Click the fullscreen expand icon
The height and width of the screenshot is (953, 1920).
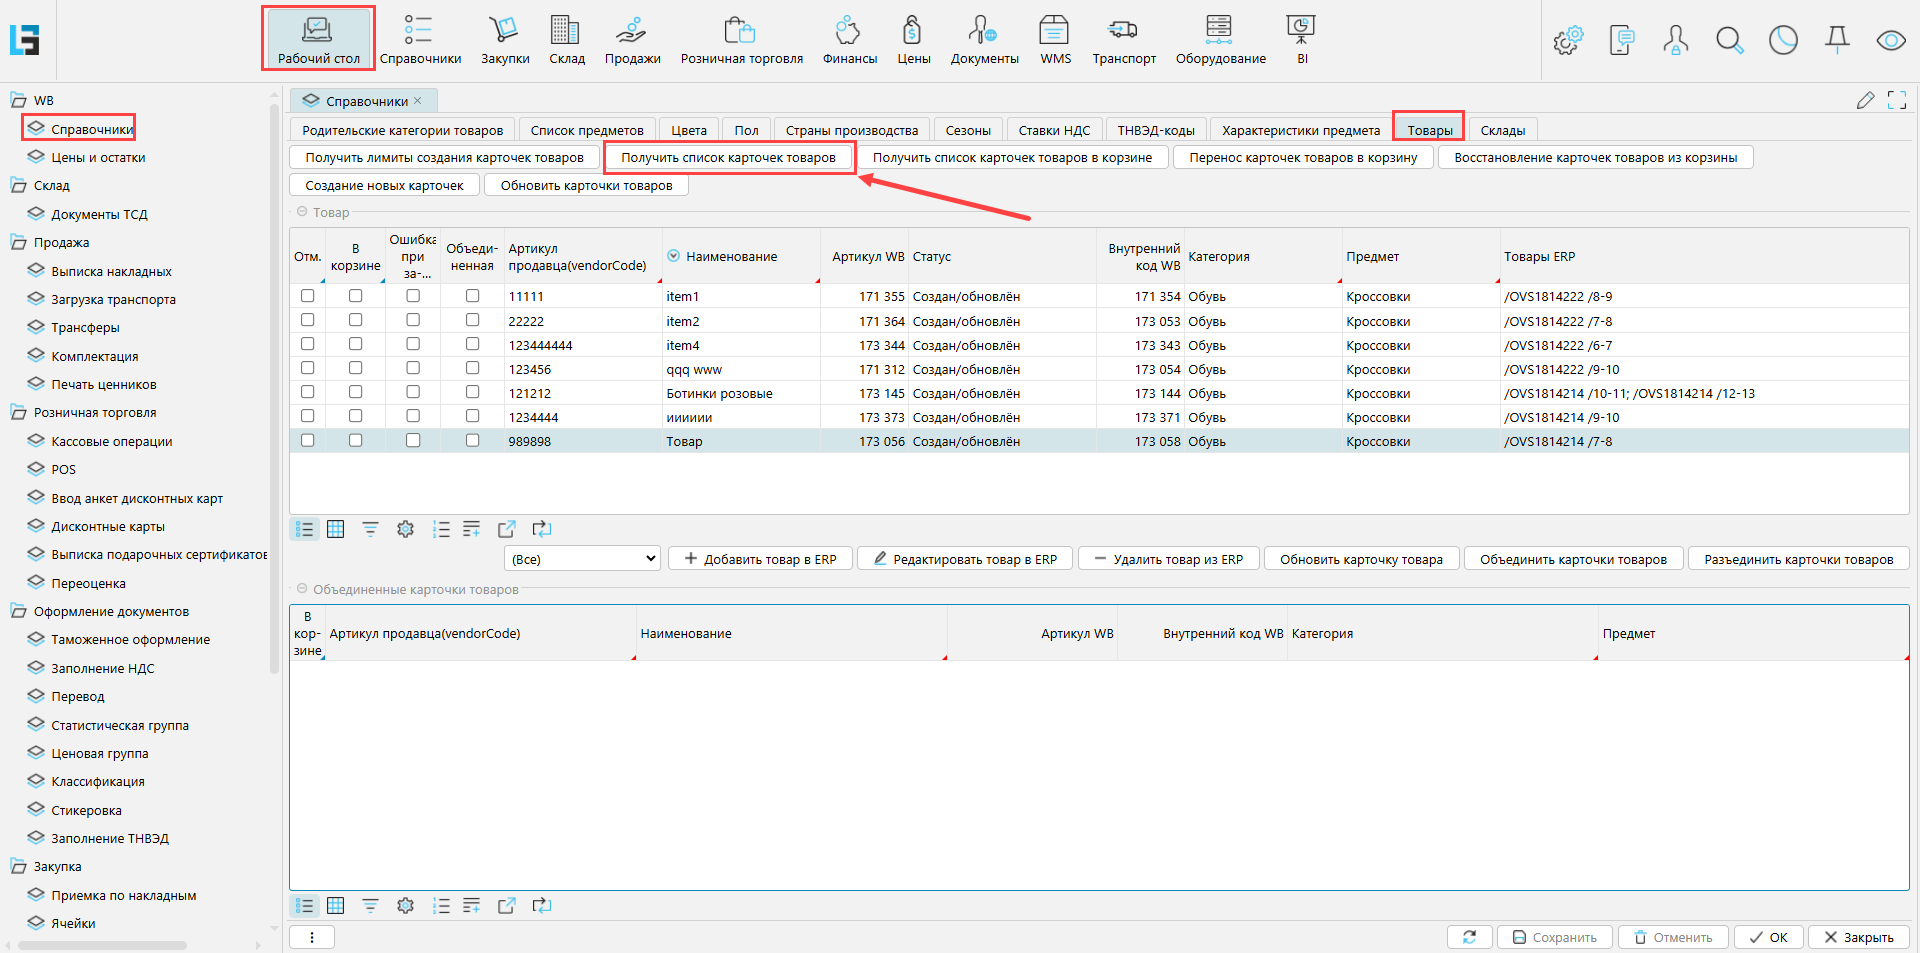point(1896,100)
